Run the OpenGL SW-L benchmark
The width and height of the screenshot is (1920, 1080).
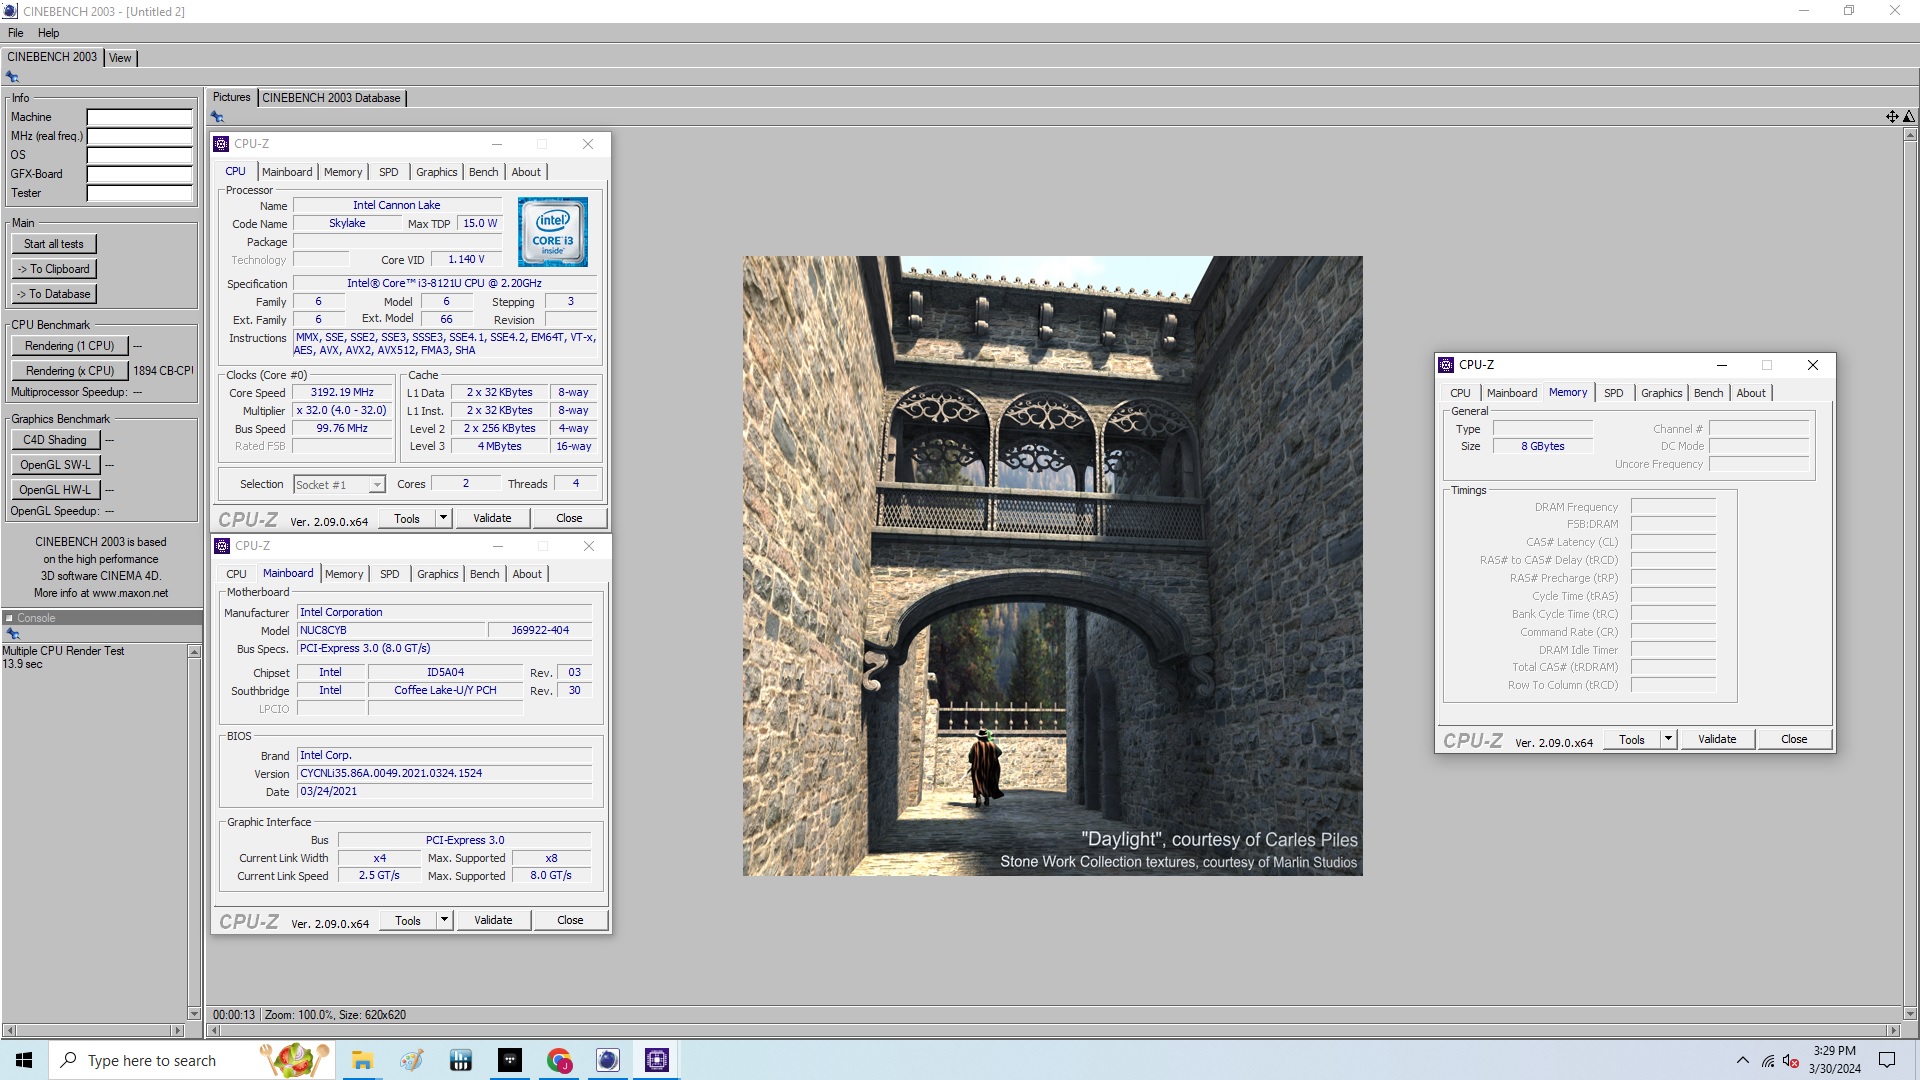click(55, 465)
